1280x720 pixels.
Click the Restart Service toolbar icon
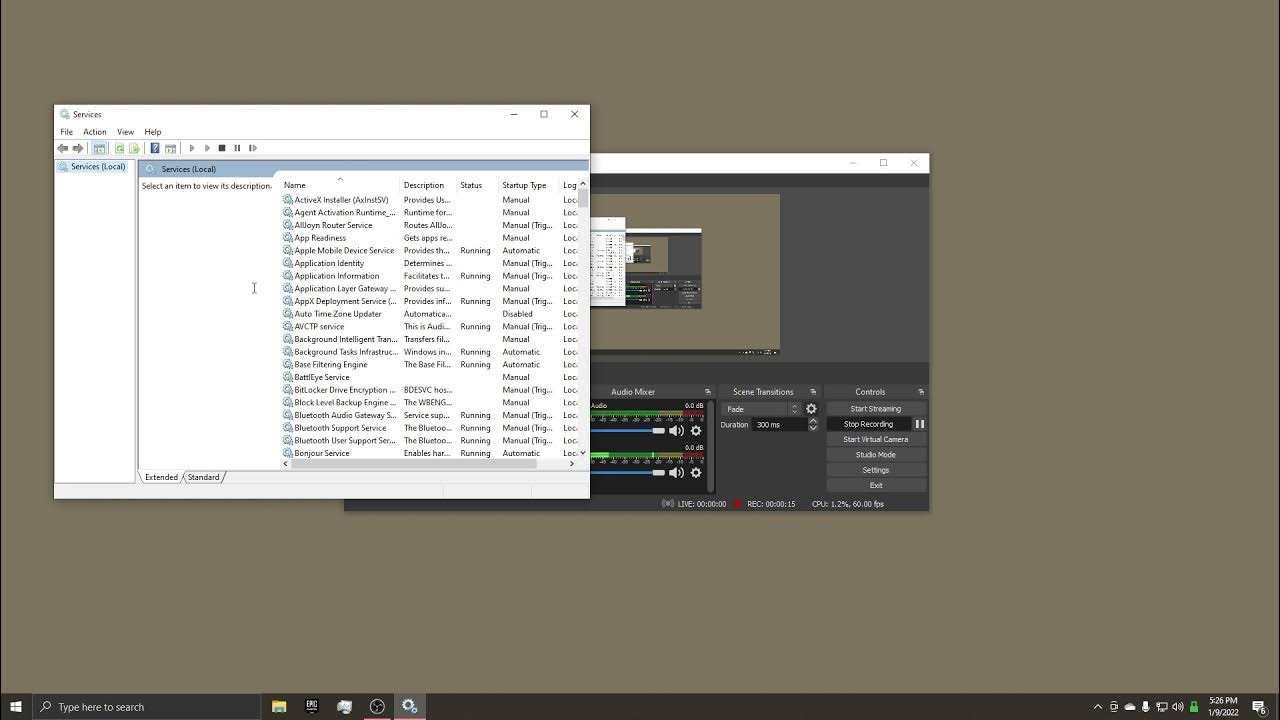point(253,148)
